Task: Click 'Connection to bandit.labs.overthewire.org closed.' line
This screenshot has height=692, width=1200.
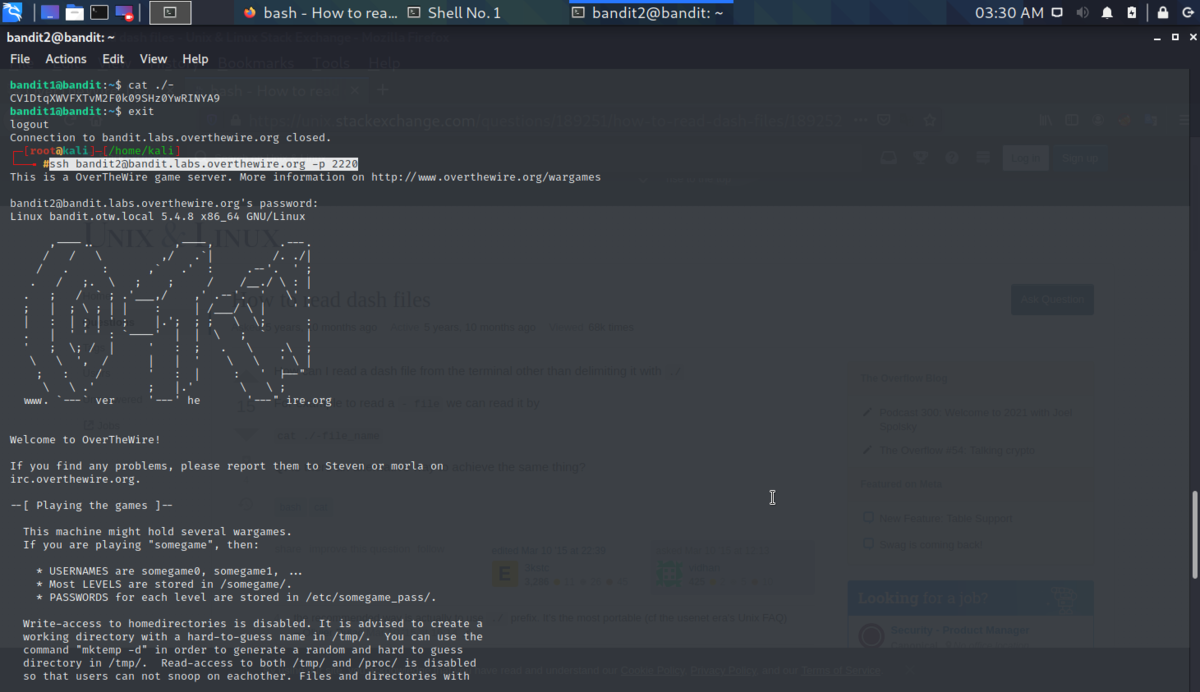Action: coord(170,138)
